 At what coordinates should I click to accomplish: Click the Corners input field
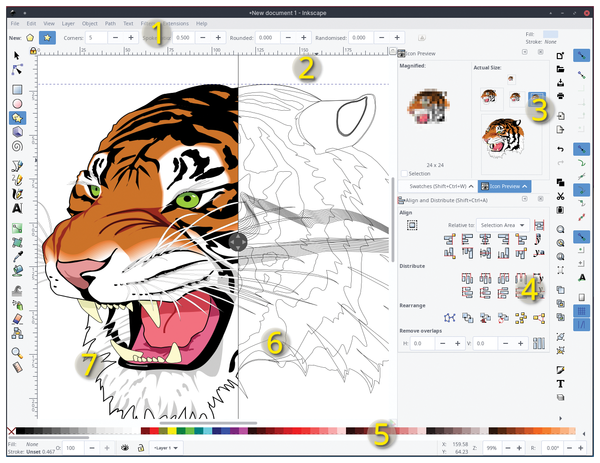(96, 37)
